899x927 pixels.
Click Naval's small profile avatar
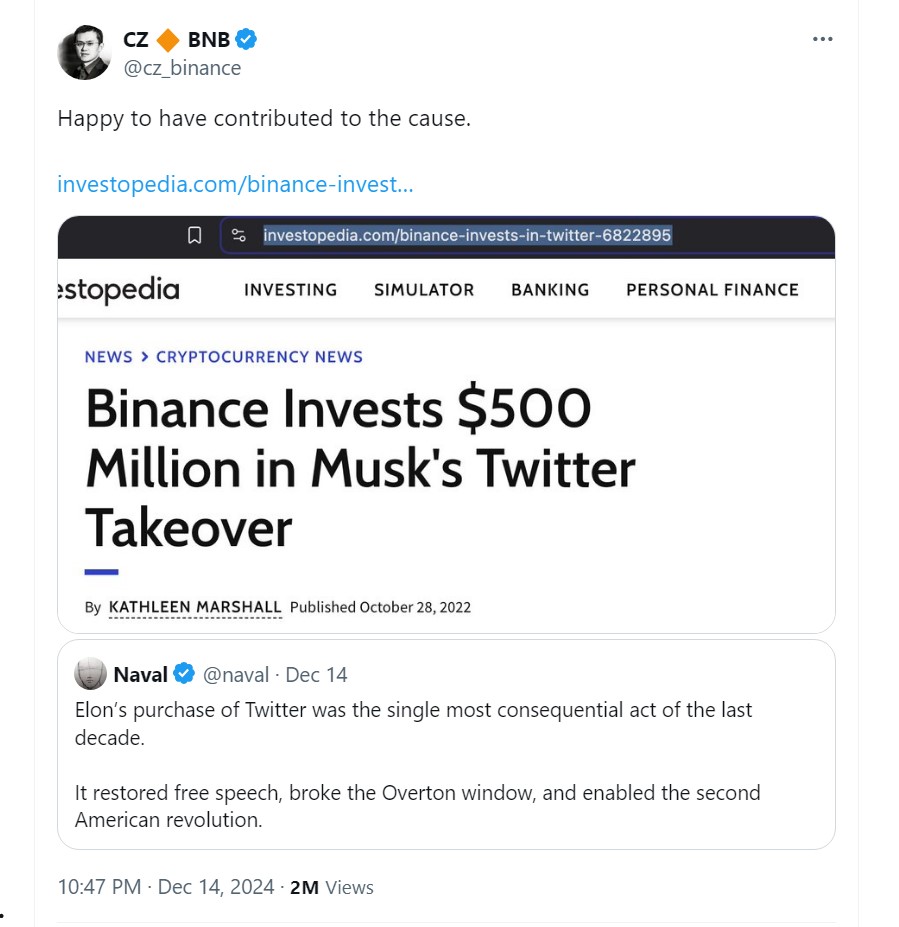click(91, 674)
